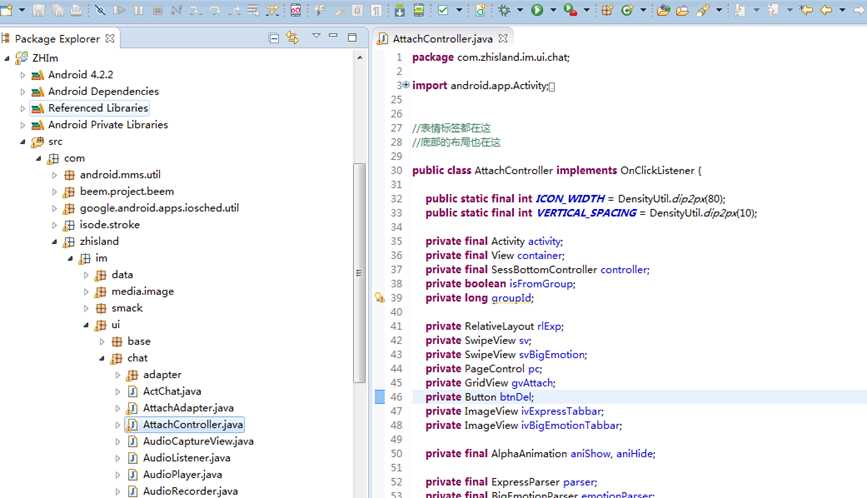The width and height of the screenshot is (867, 498).
Task: Open the Package Explorer view menu dropdown
Action: coord(317,37)
